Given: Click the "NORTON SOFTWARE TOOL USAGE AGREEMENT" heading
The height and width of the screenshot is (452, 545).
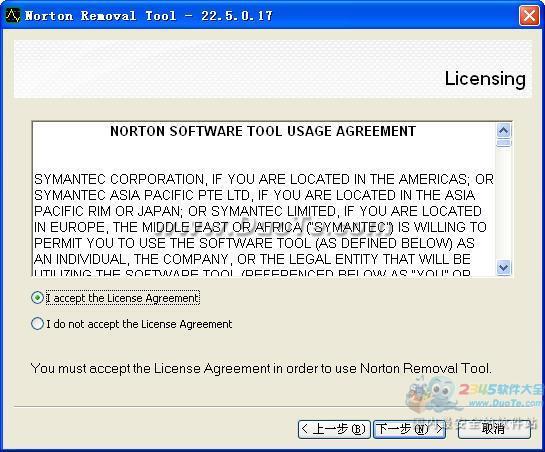Looking at the screenshot, I should pyautogui.click(x=263, y=131).
